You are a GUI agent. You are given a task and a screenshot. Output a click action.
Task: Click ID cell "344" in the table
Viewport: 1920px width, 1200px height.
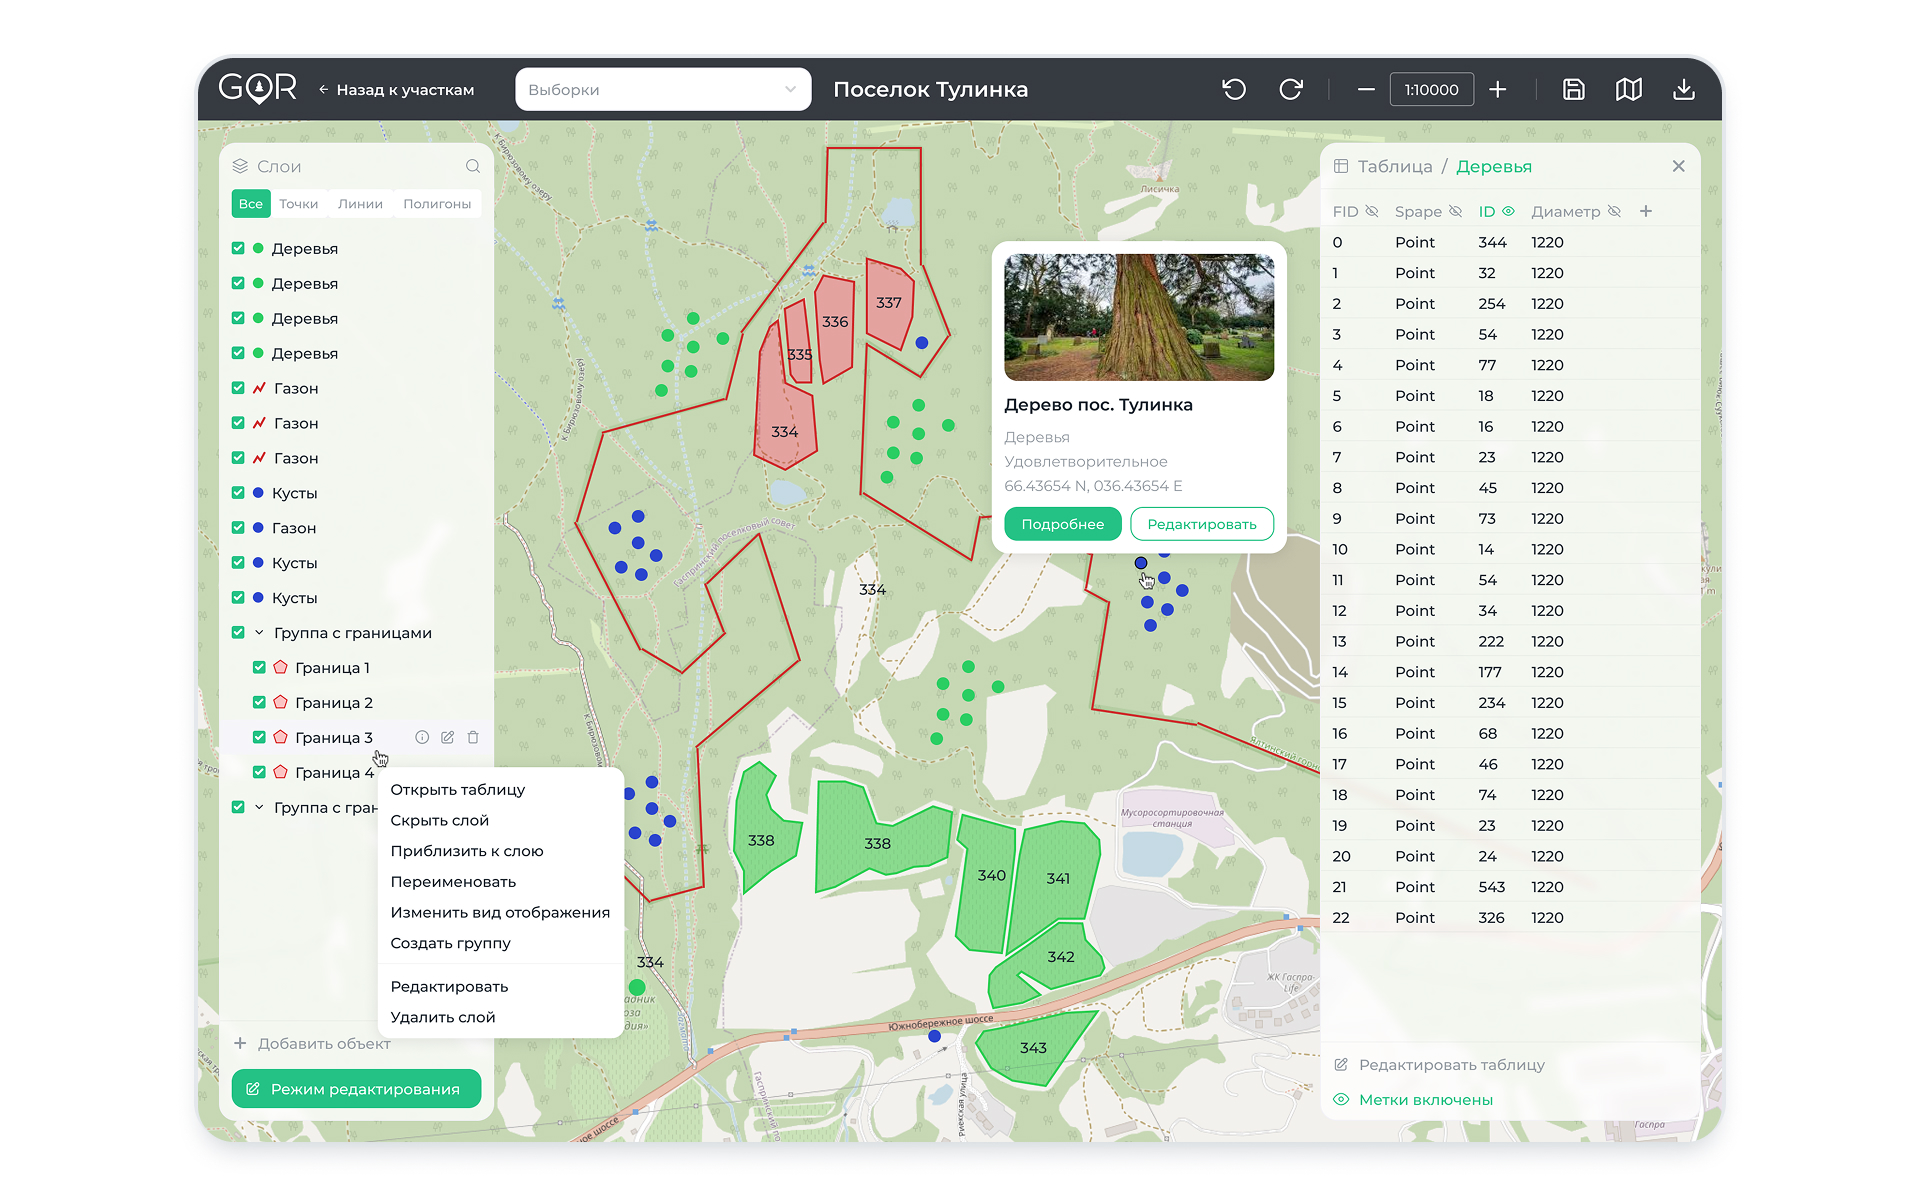click(x=1492, y=242)
